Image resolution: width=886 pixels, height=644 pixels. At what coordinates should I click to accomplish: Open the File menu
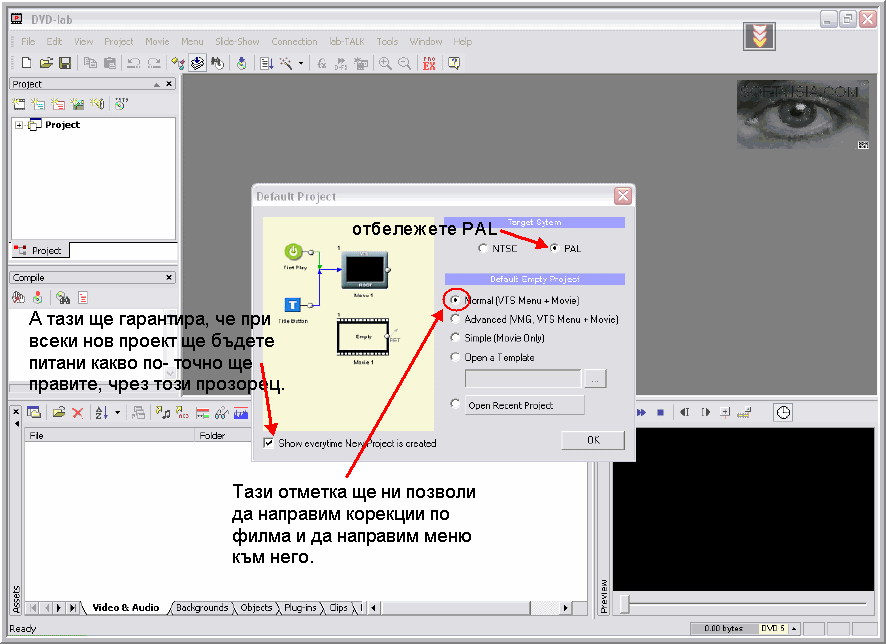pos(28,41)
